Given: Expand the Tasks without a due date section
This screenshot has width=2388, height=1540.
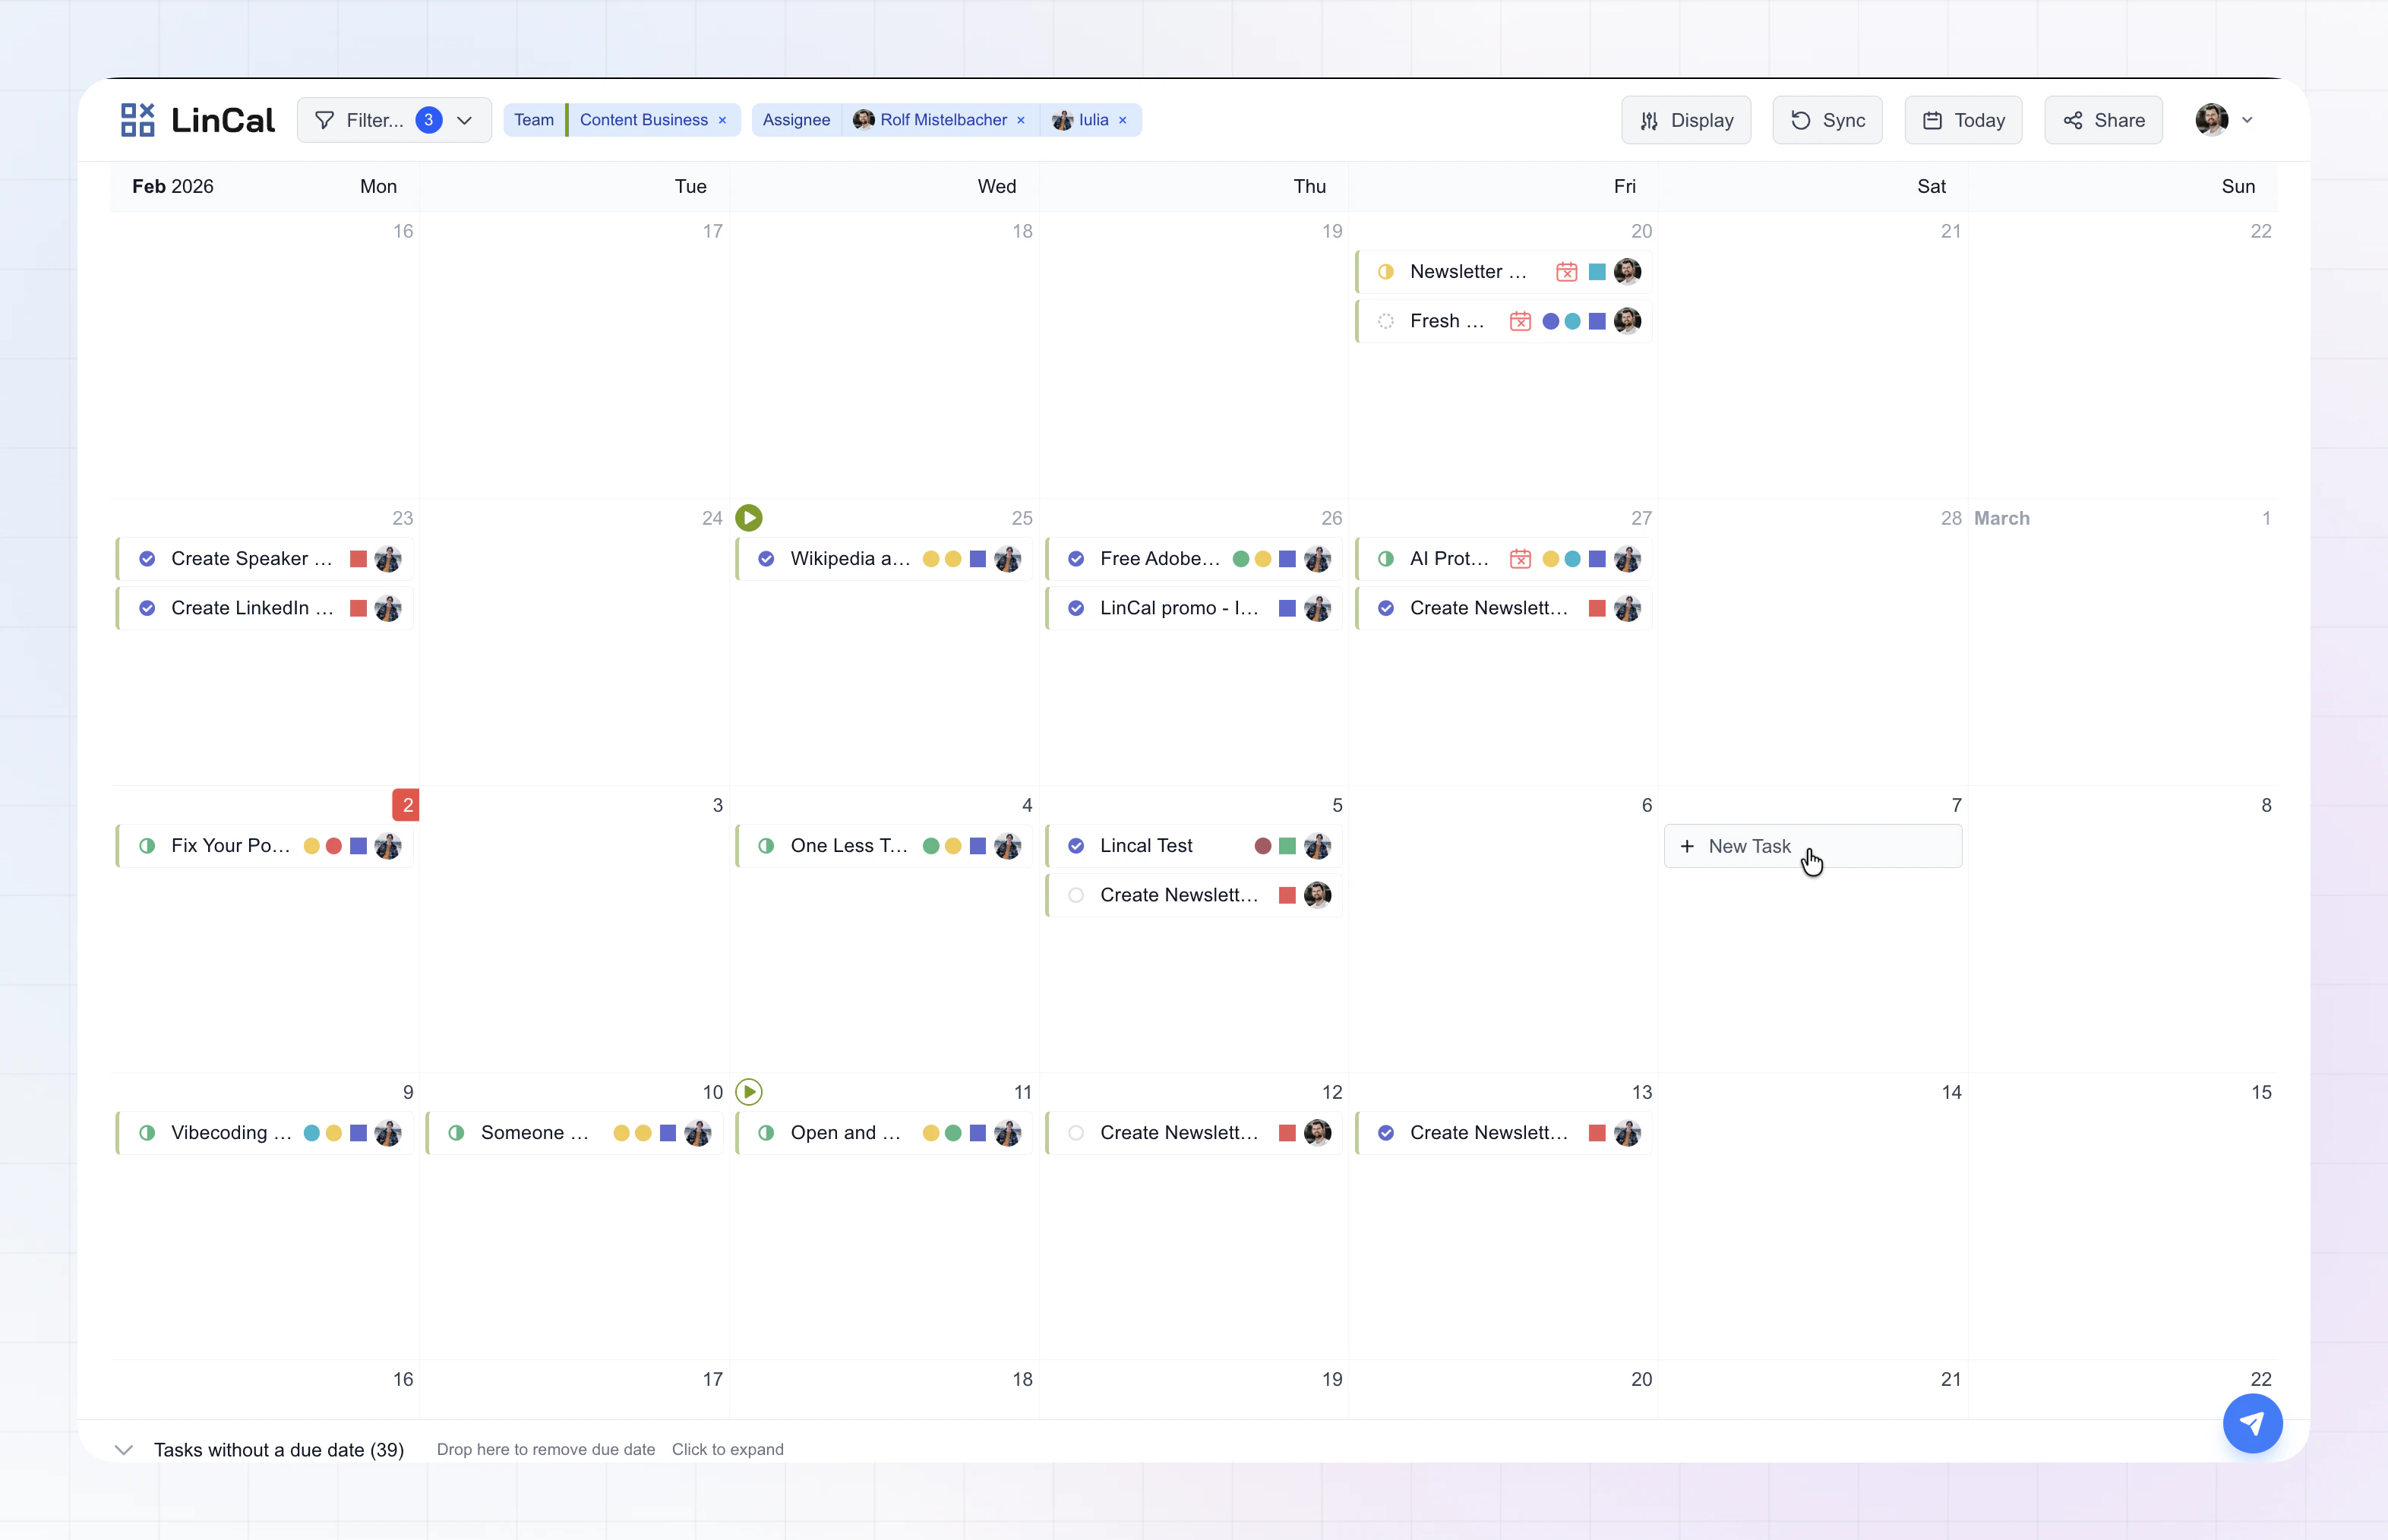Looking at the screenshot, I should (124, 1449).
